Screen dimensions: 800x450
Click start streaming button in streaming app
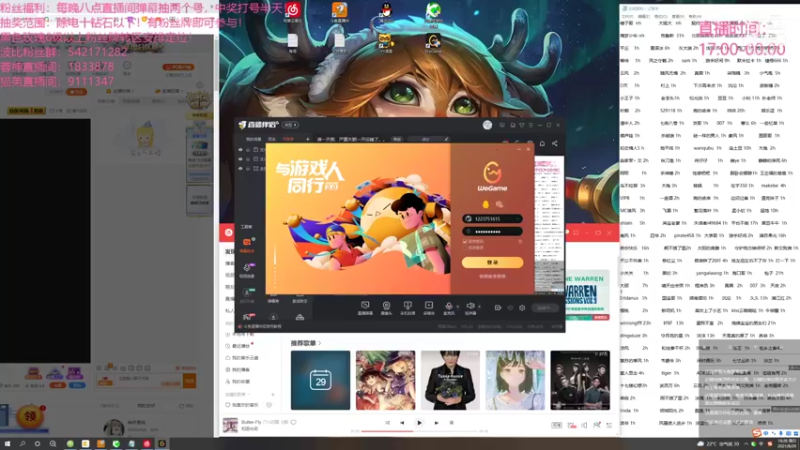544,308
